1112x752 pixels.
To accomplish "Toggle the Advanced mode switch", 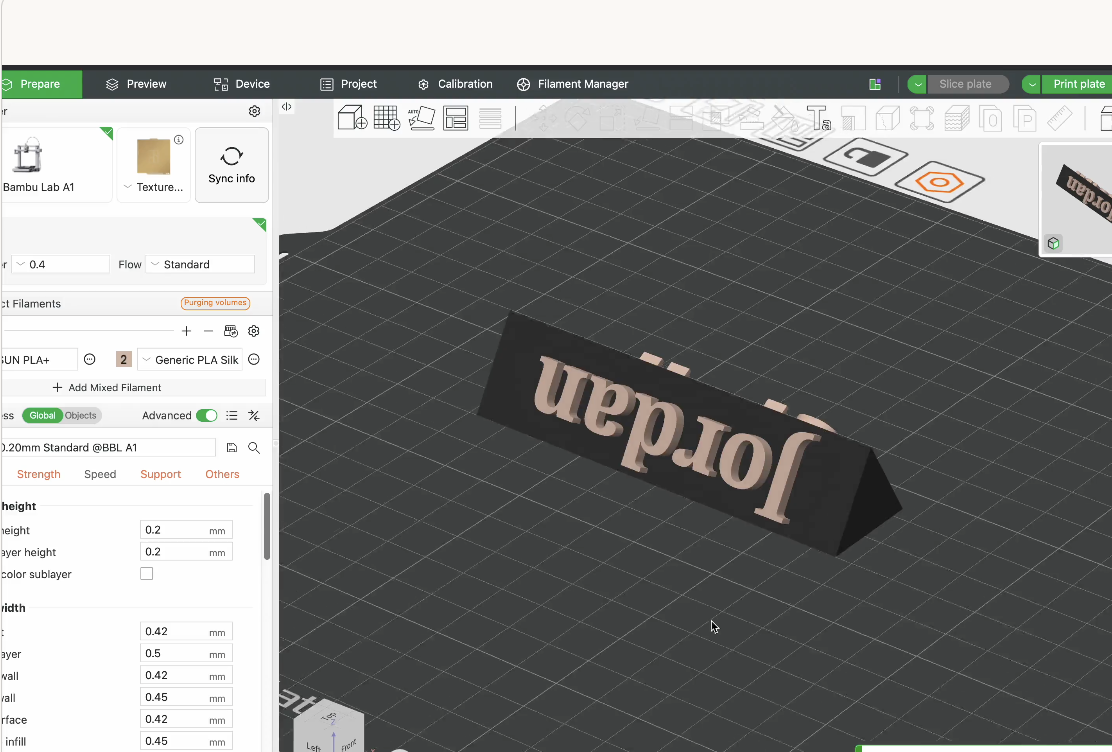I will (206, 416).
